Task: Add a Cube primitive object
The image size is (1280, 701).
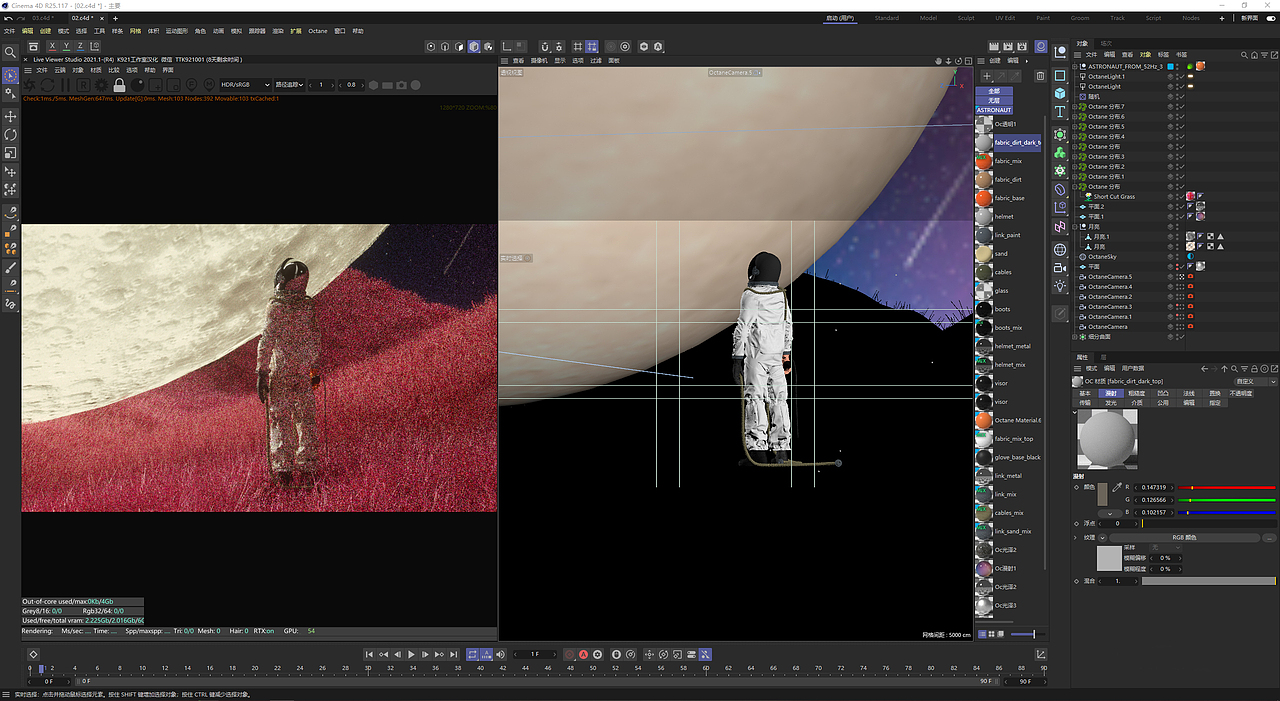Action: (1060, 93)
